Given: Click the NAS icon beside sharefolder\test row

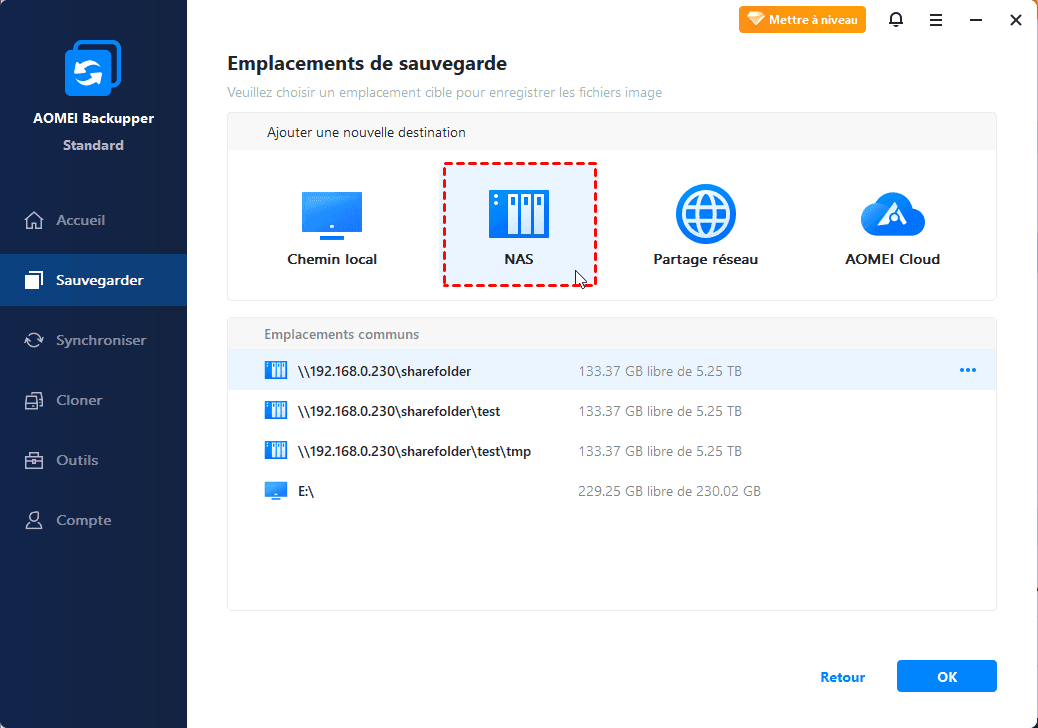Looking at the screenshot, I should pos(275,410).
